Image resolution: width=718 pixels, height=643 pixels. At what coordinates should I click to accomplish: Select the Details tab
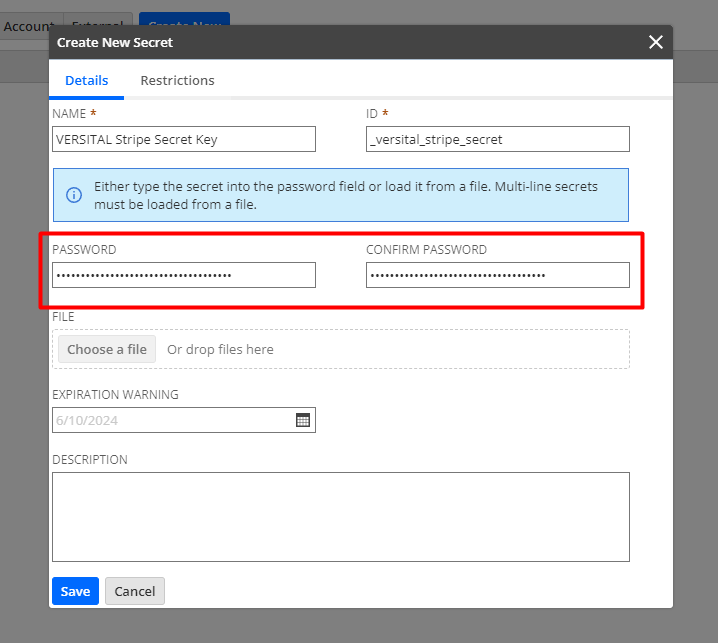point(86,80)
